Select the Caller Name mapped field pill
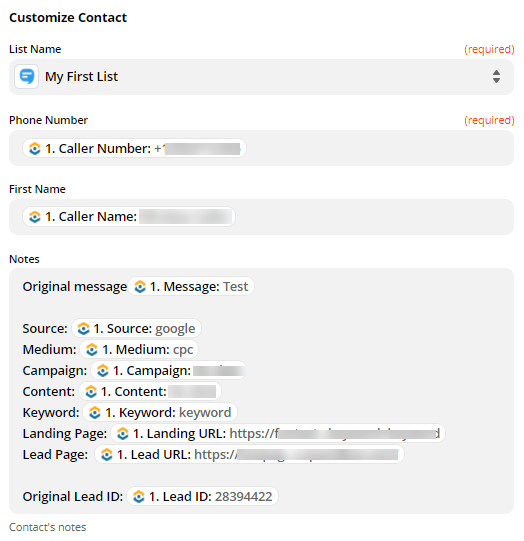 click(129, 217)
